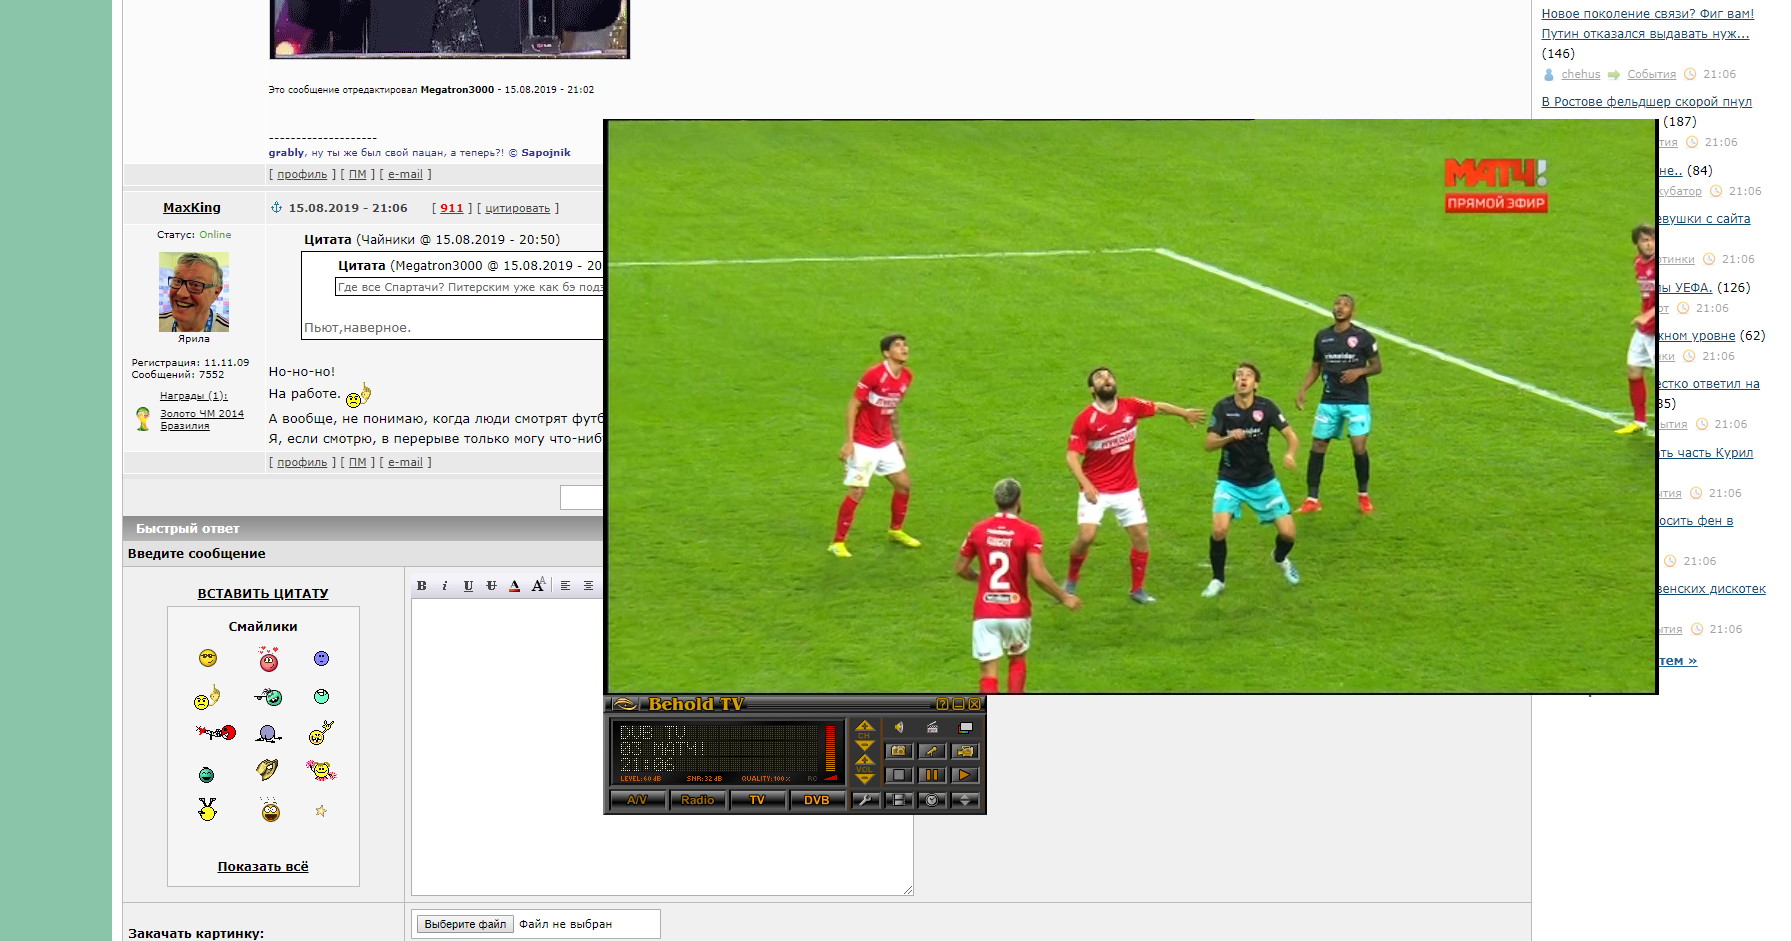This screenshot has height=941, width=1791.
Task: Switch to Radio mode tab
Action: pos(698,800)
